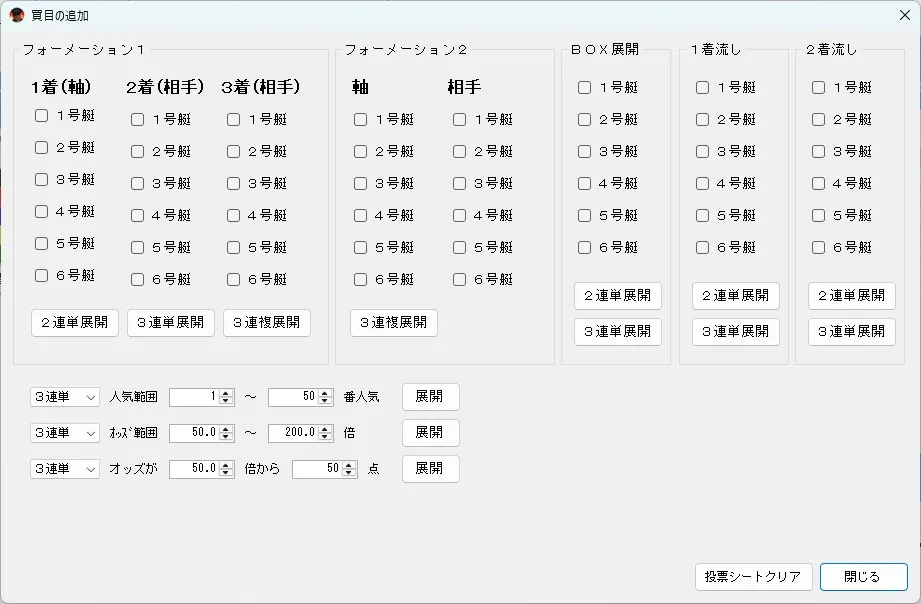The width and height of the screenshot is (921, 604).
Task: Click 2連単展開 button in BOX展開
Action: 618,296
